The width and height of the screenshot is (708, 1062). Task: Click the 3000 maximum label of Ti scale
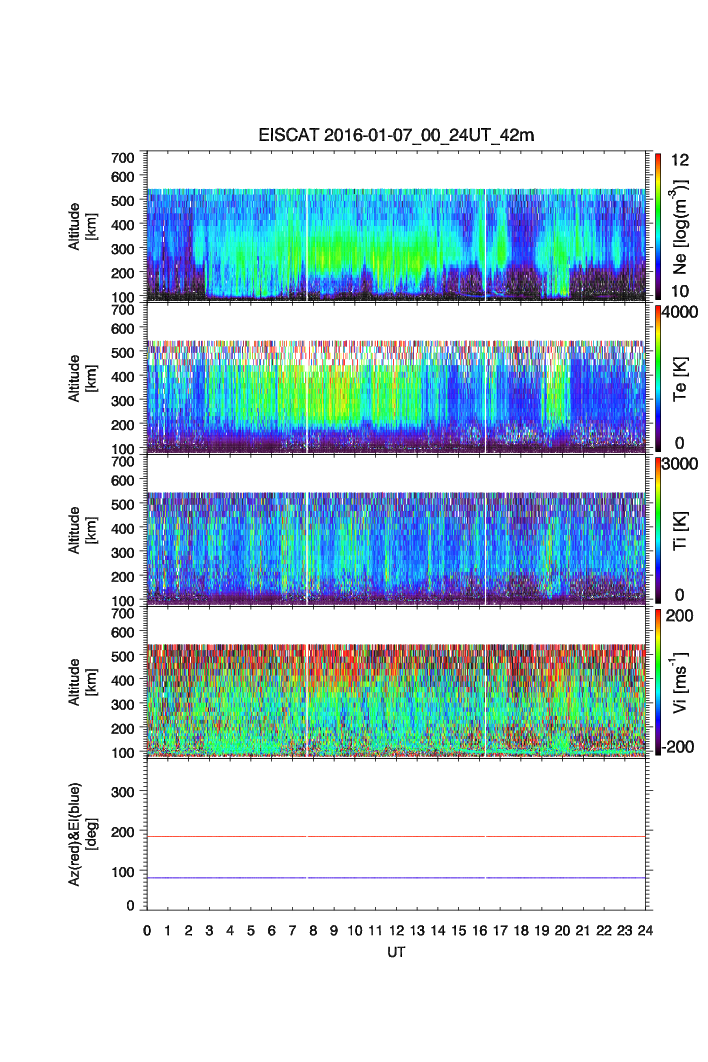(x=680, y=464)
